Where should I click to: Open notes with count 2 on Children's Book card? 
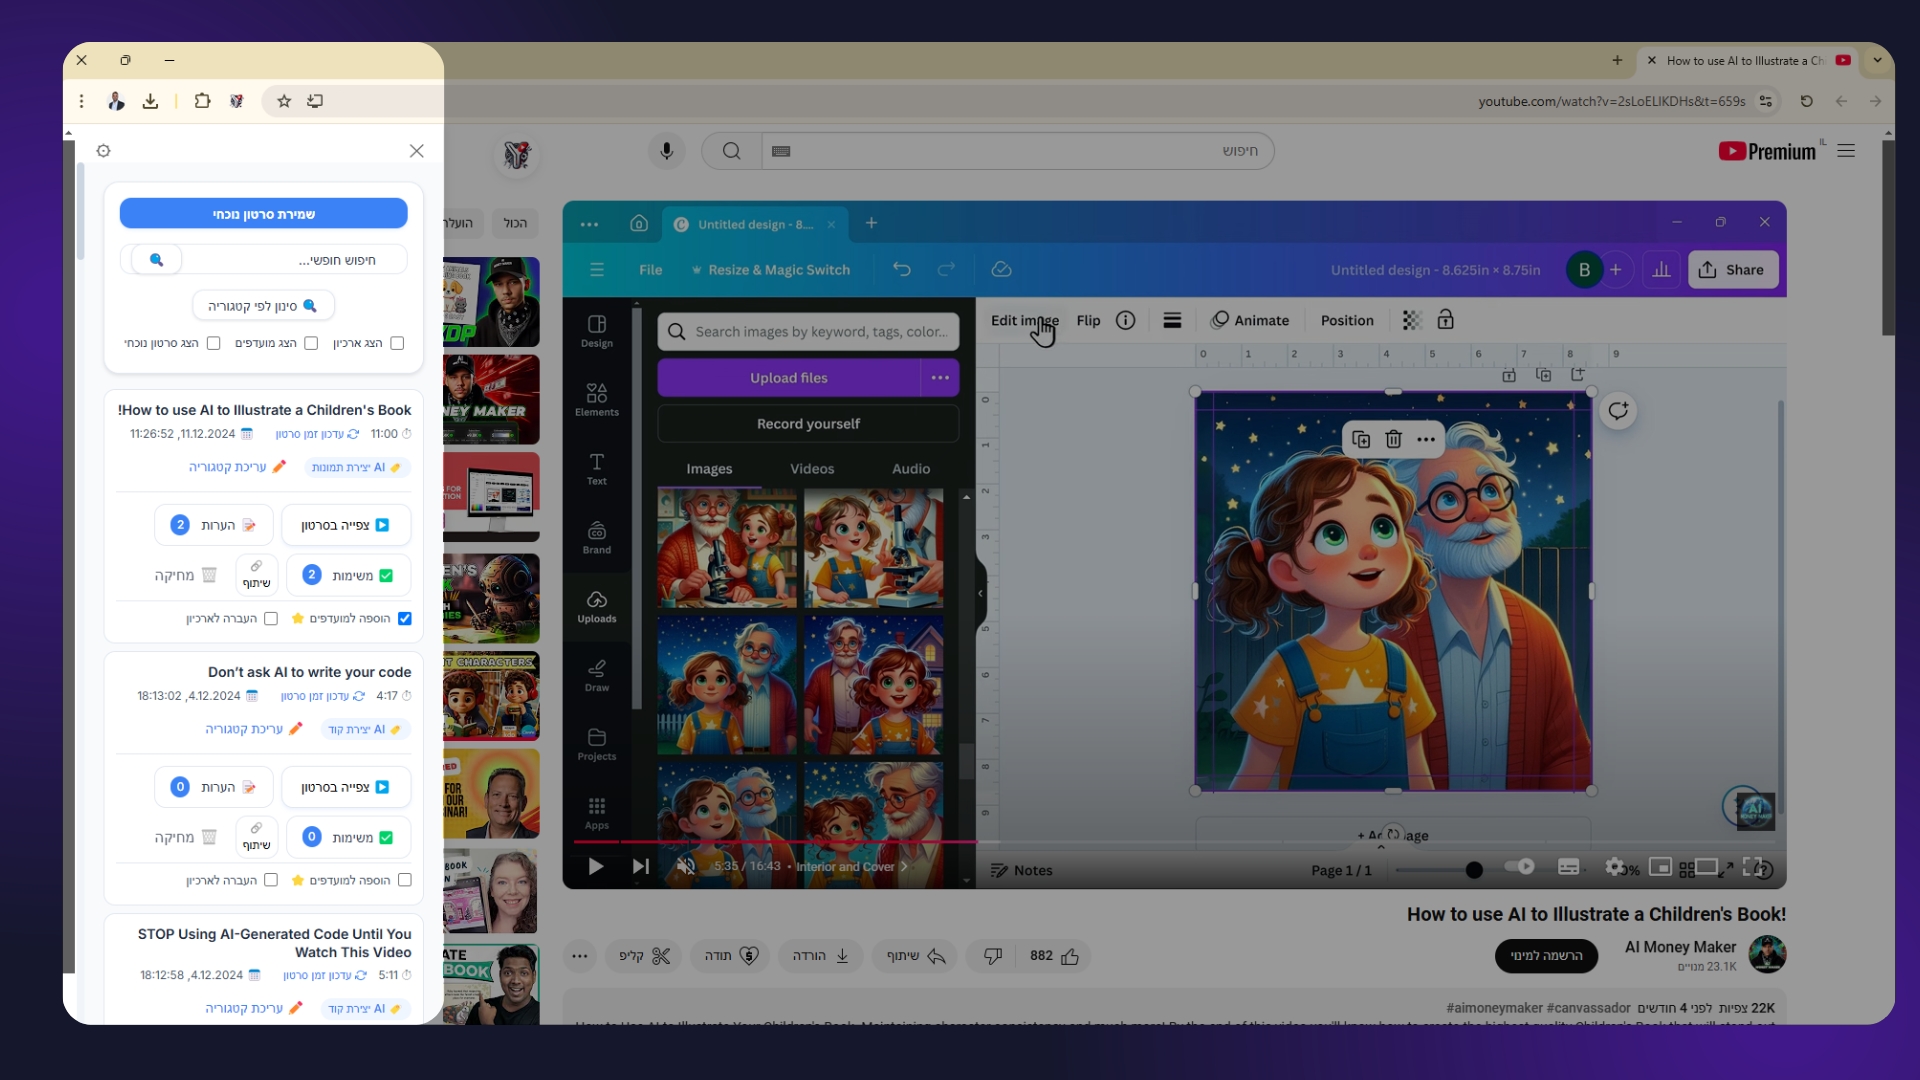(213, 525)
